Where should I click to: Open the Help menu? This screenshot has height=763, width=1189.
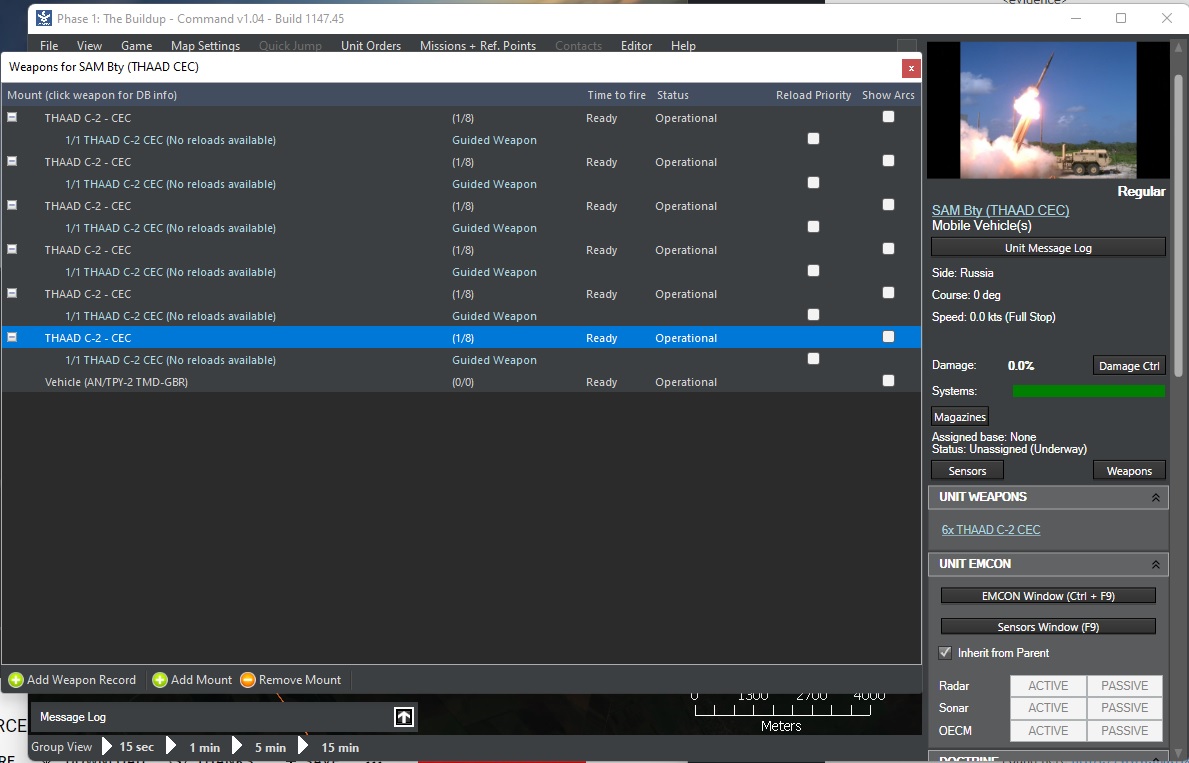(x=683, y=46)
